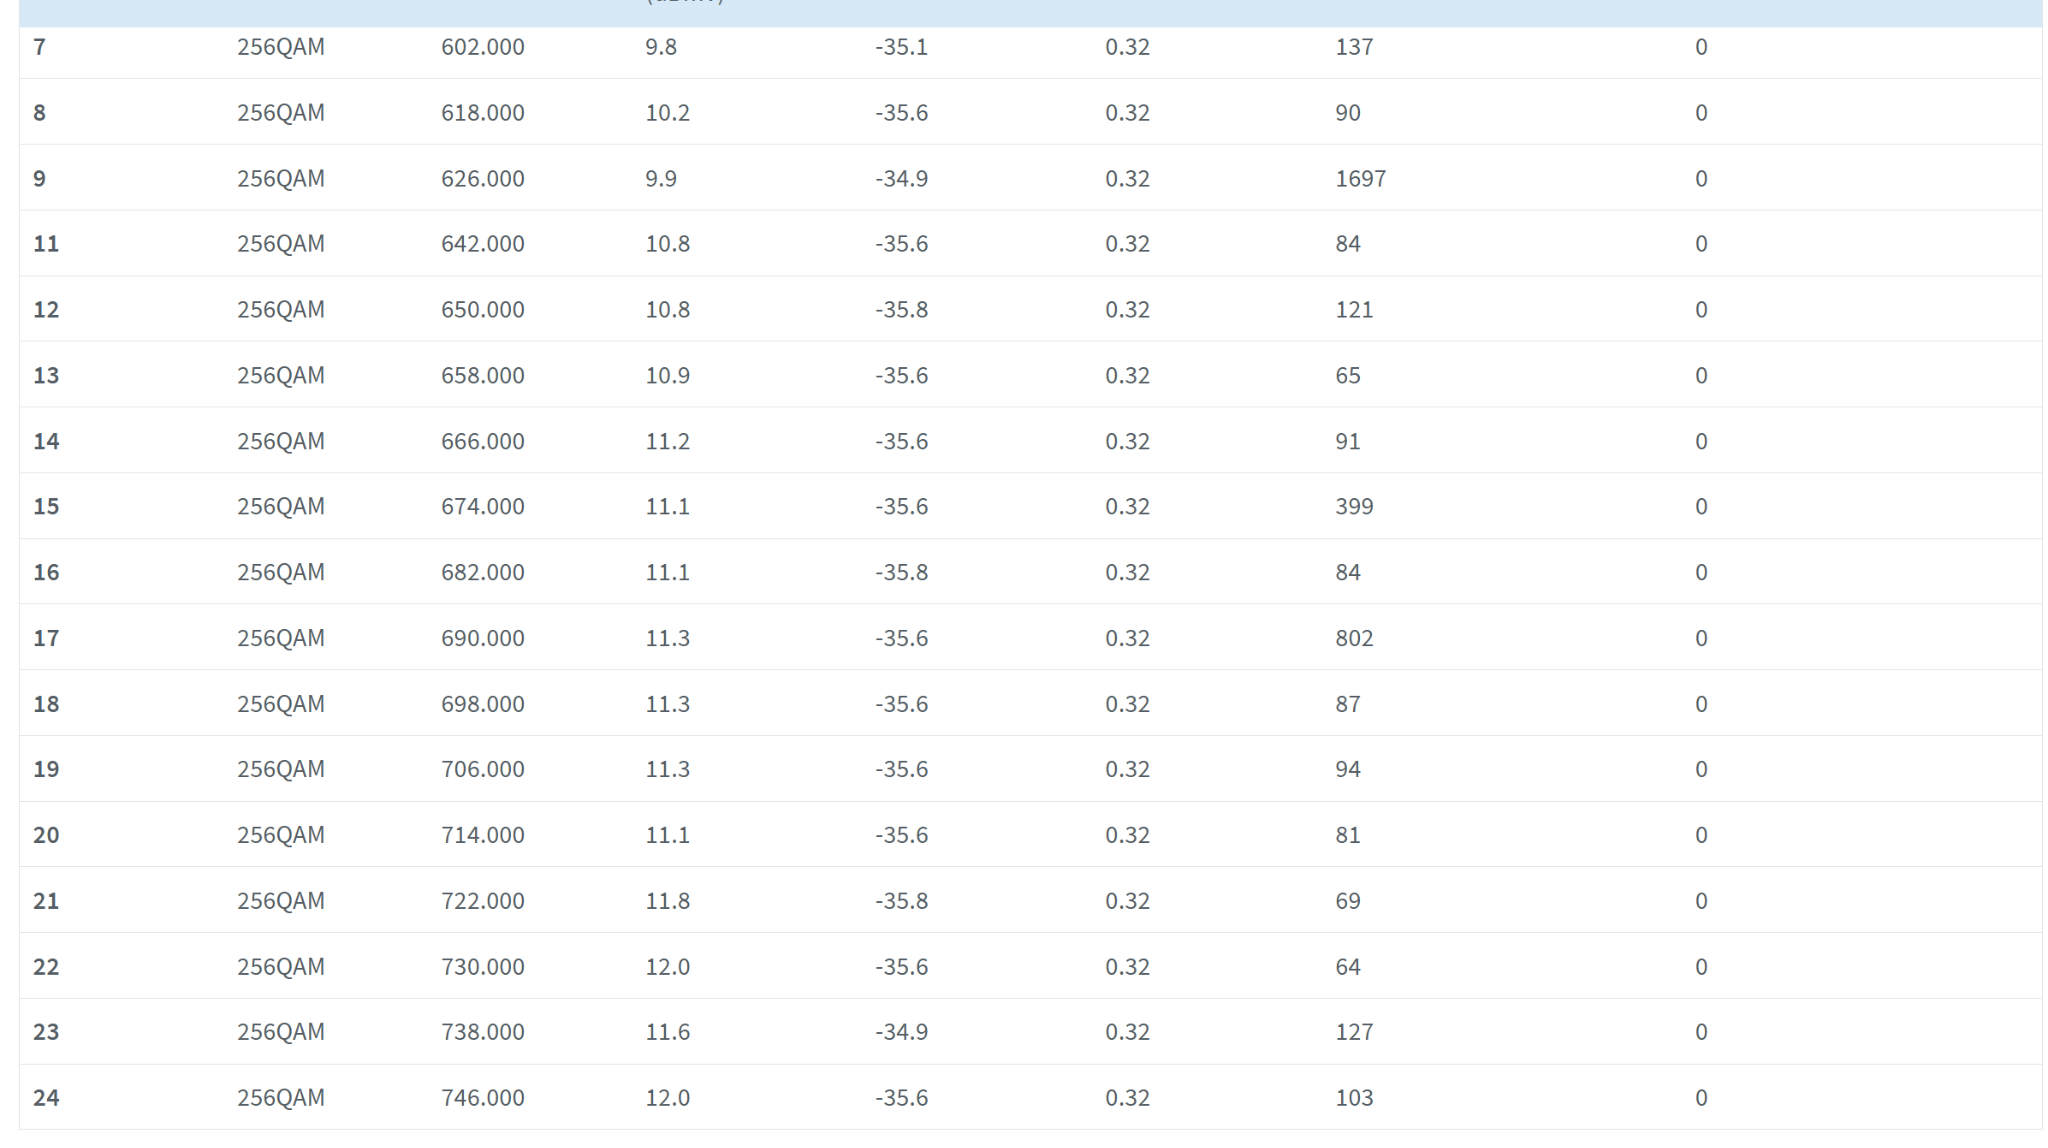This screenshot has width=2048, height=1148.
Task: Click the 103 value in last row
Action: click(1354, 1098)
